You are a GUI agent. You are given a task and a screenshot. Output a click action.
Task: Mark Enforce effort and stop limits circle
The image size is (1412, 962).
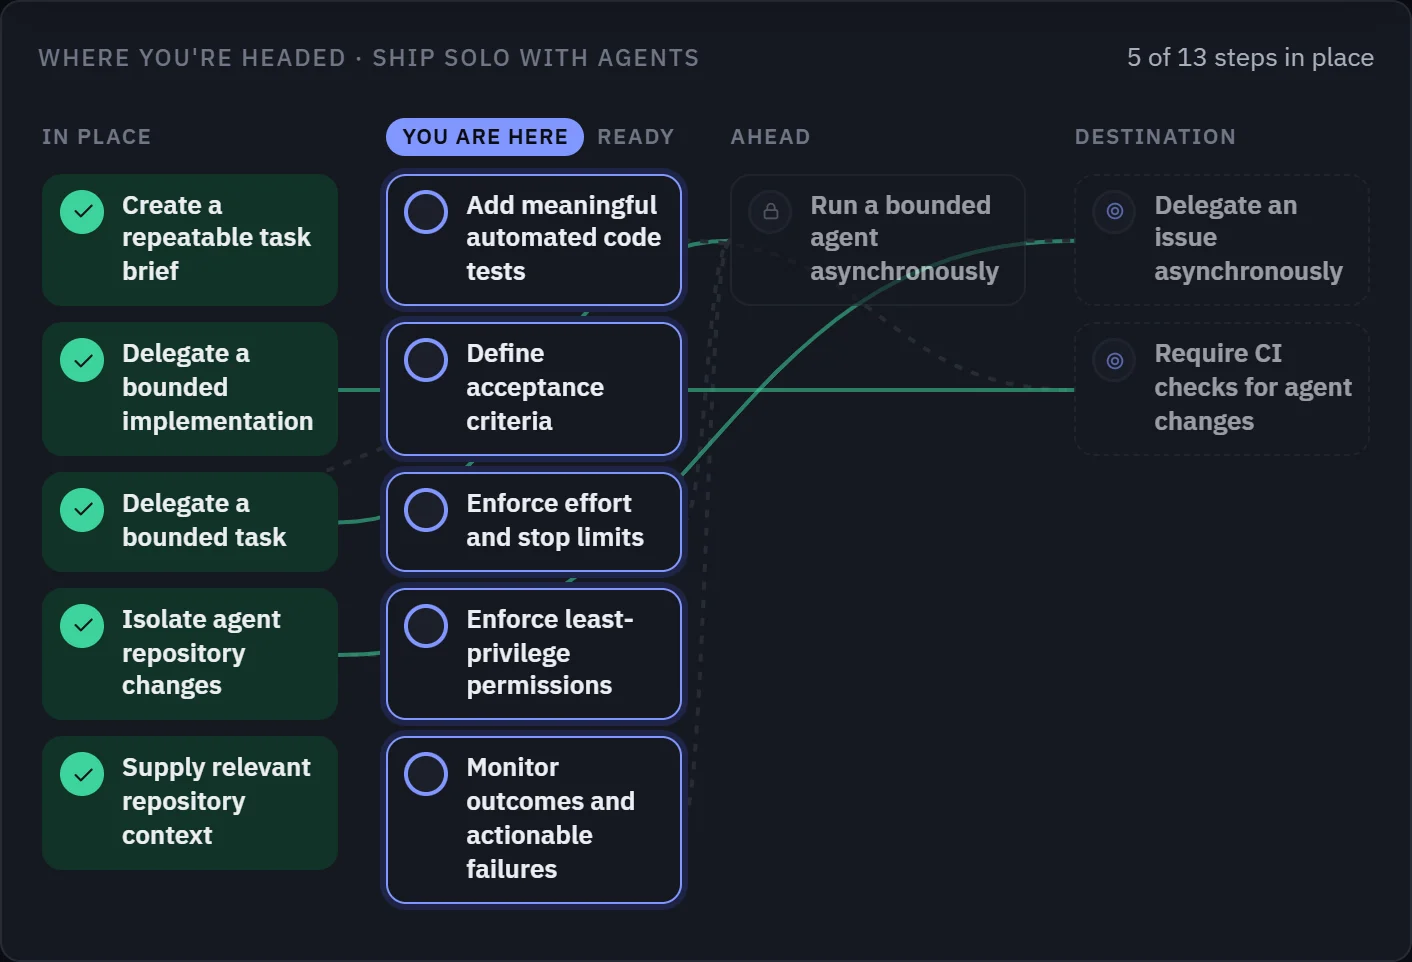tap(426, 510)
